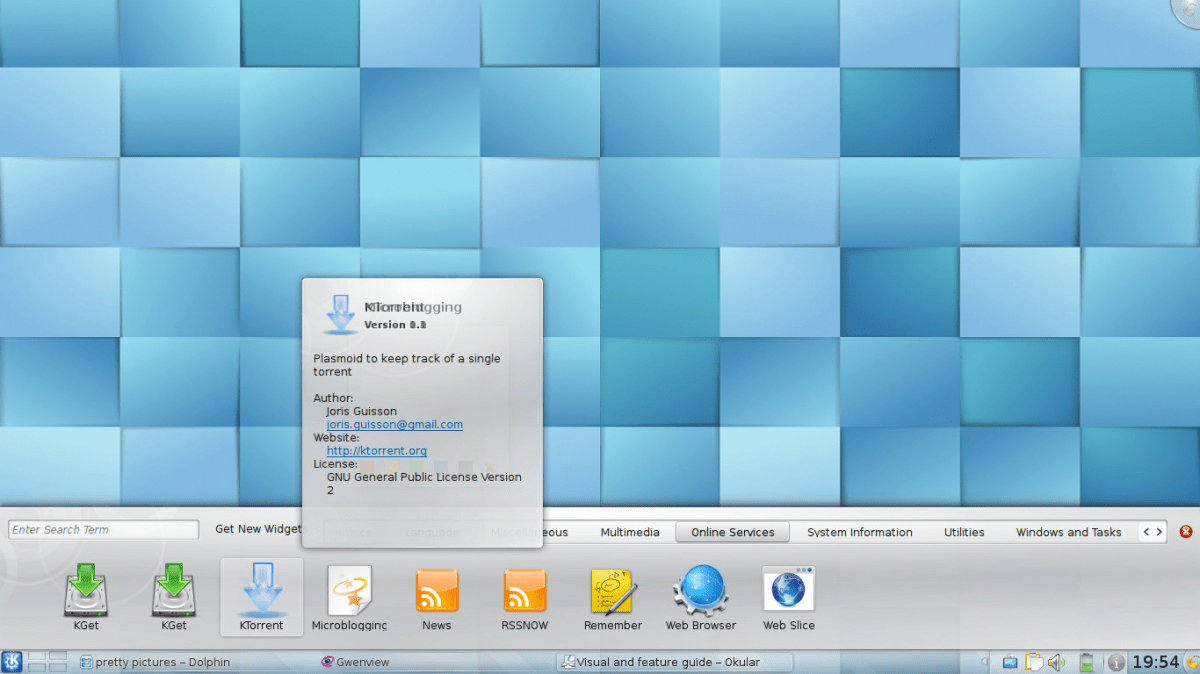Open the notifications info icon

click(1117, 662)
